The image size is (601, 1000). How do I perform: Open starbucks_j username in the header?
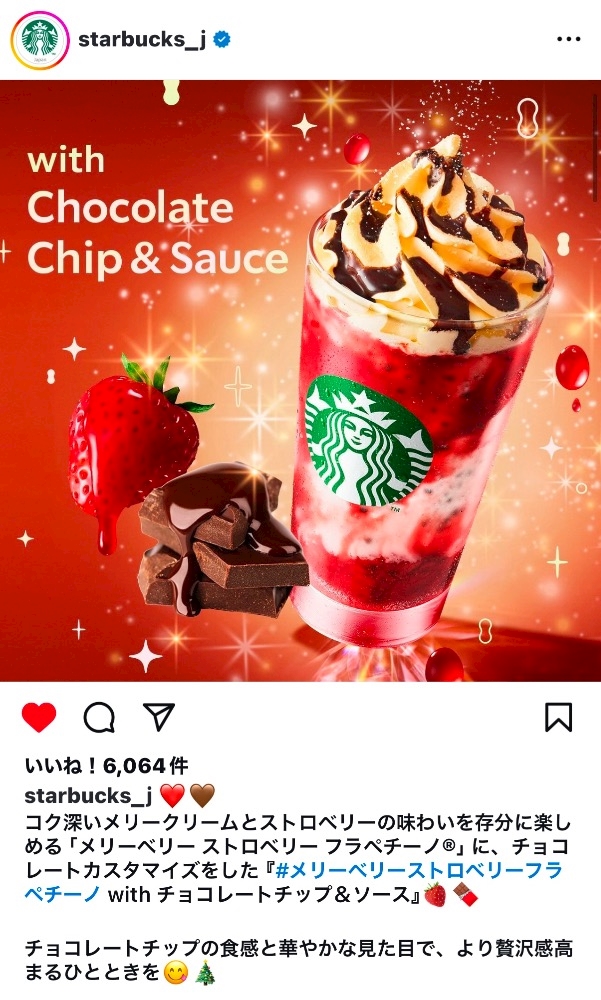(x=142, y=40)
